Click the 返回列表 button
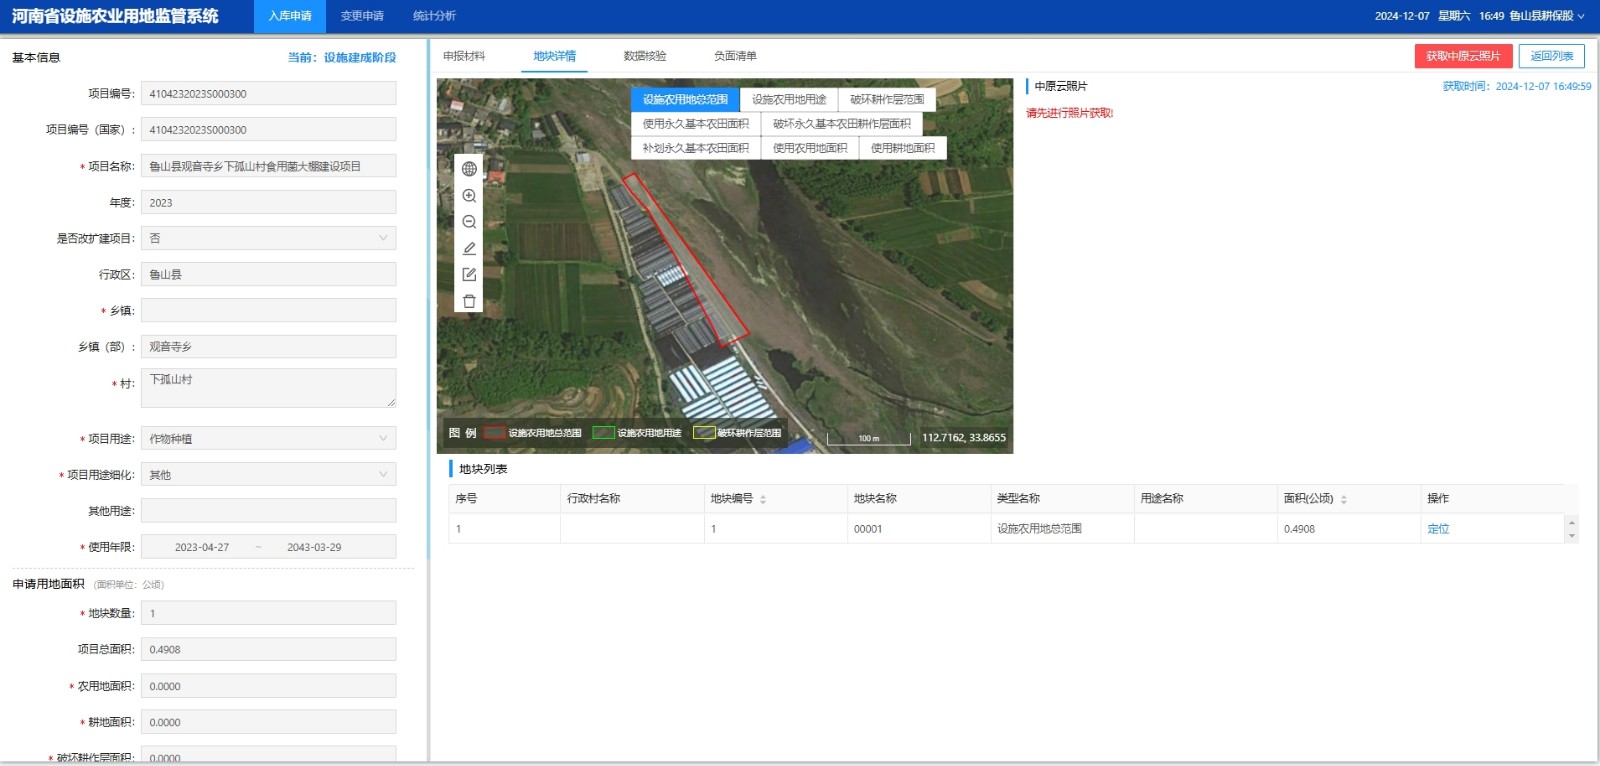Viewport: 1600px width, 766px height. pos(1552,56)
